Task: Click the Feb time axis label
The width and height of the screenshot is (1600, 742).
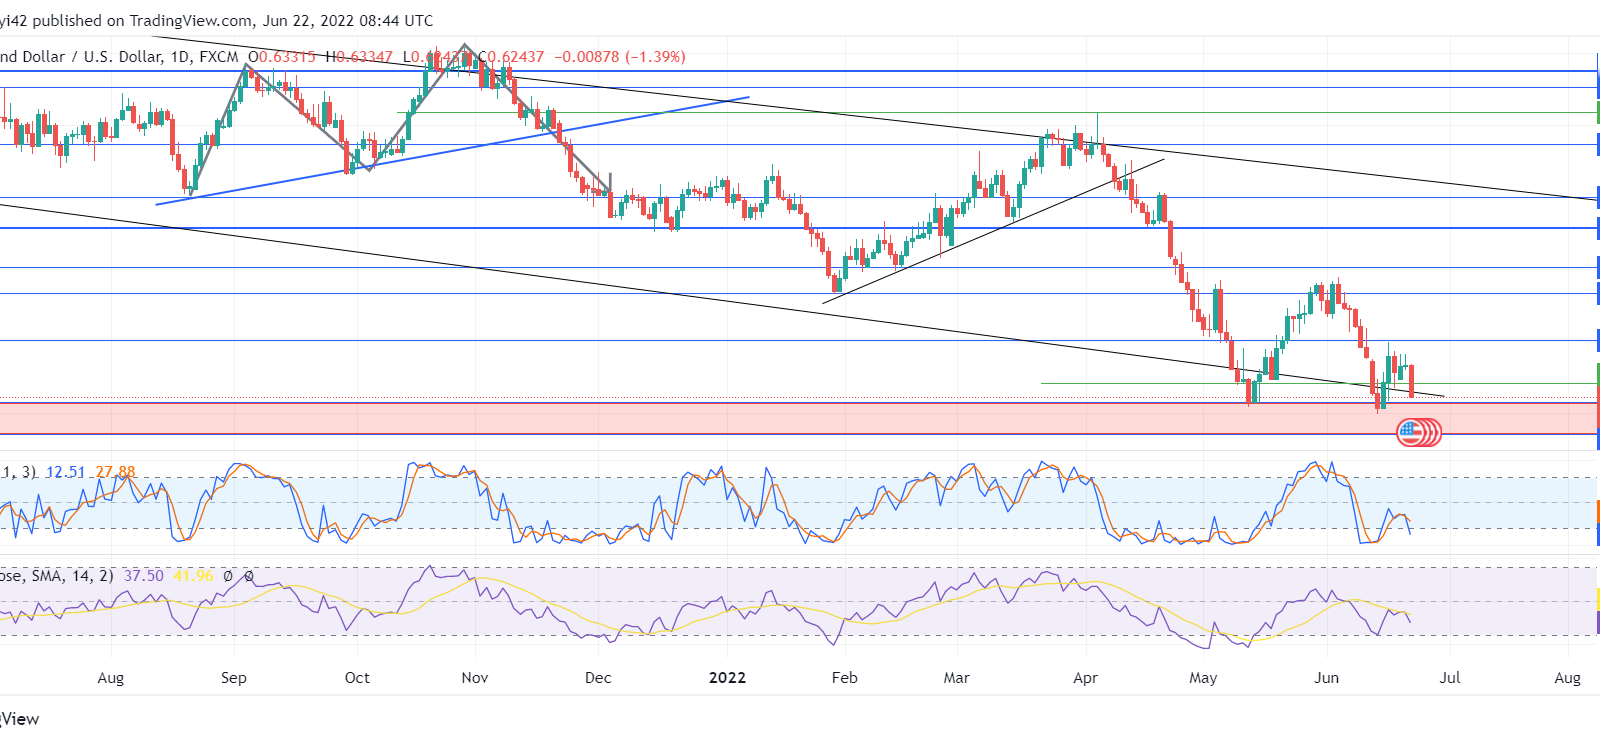Action: [x=845, y=678]
